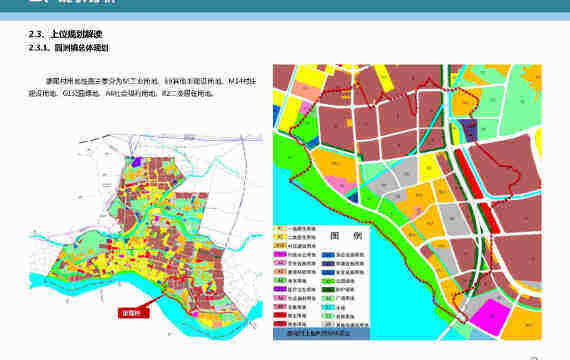Click the blue caption bar below legend
570x360 pixels.
coord(321,333)
